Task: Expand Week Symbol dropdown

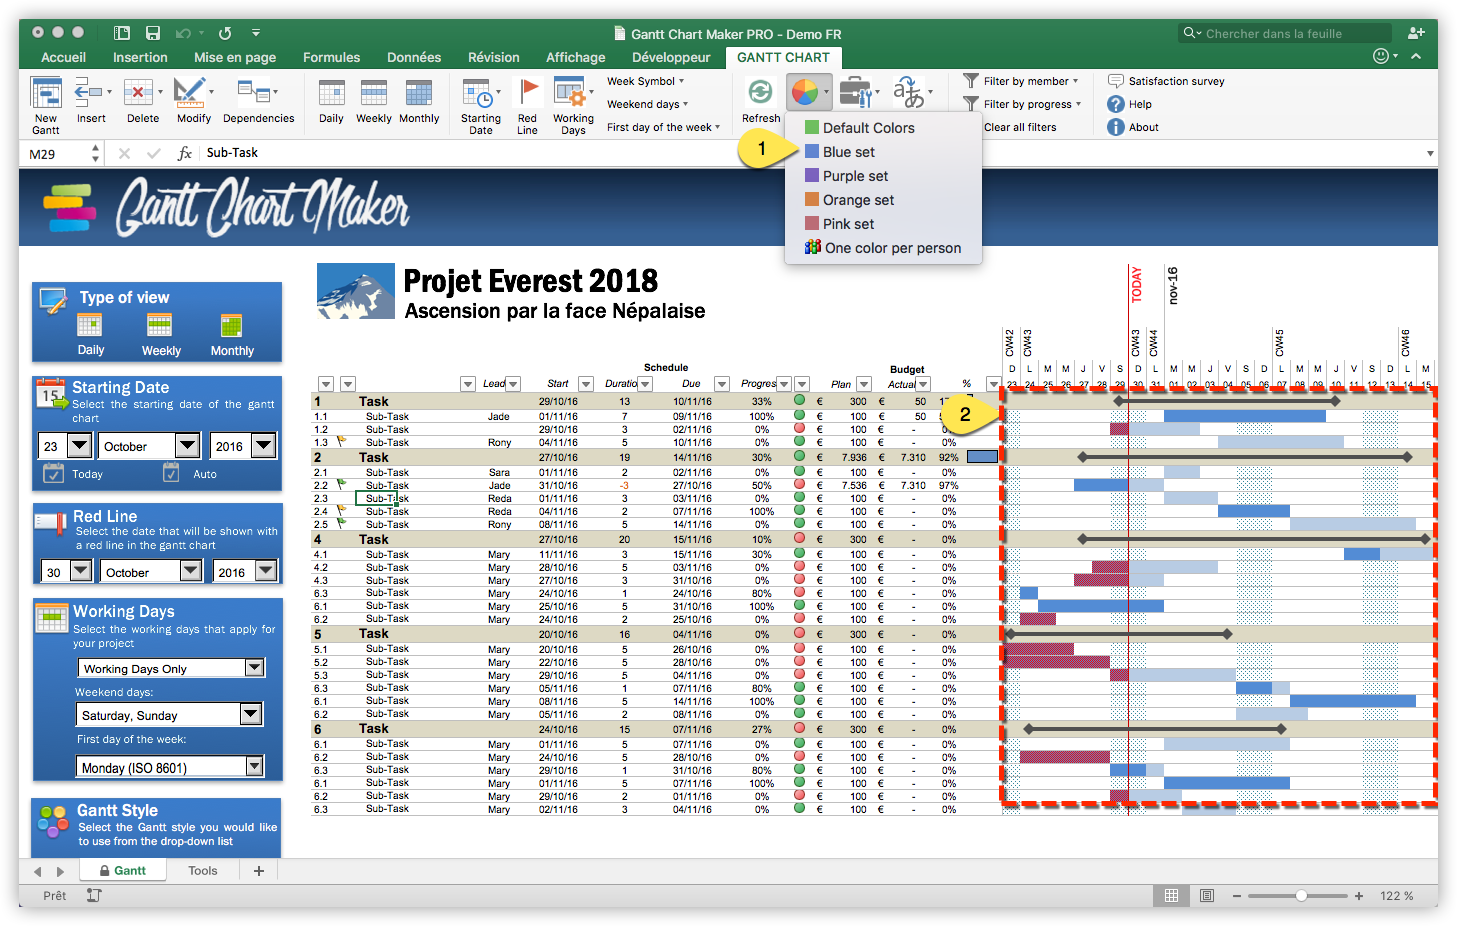Action: tap(646, 81)
